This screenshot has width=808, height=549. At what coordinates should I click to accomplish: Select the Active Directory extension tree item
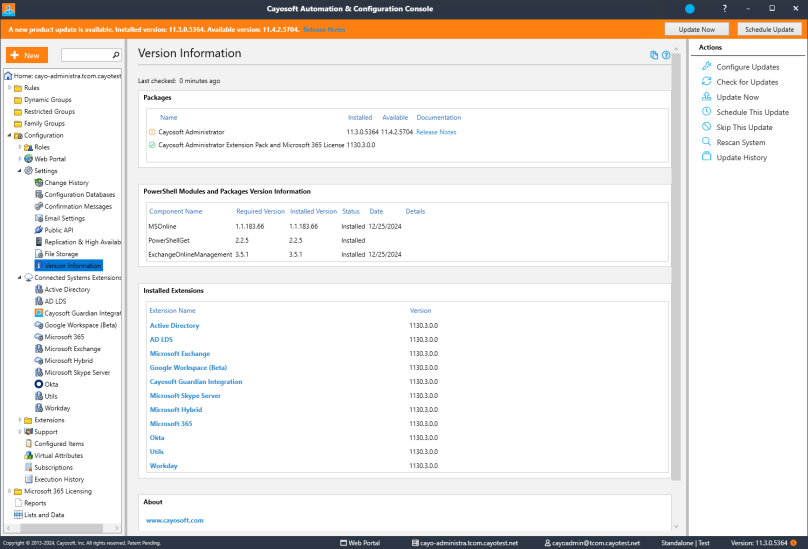click(x=67, y=289)
